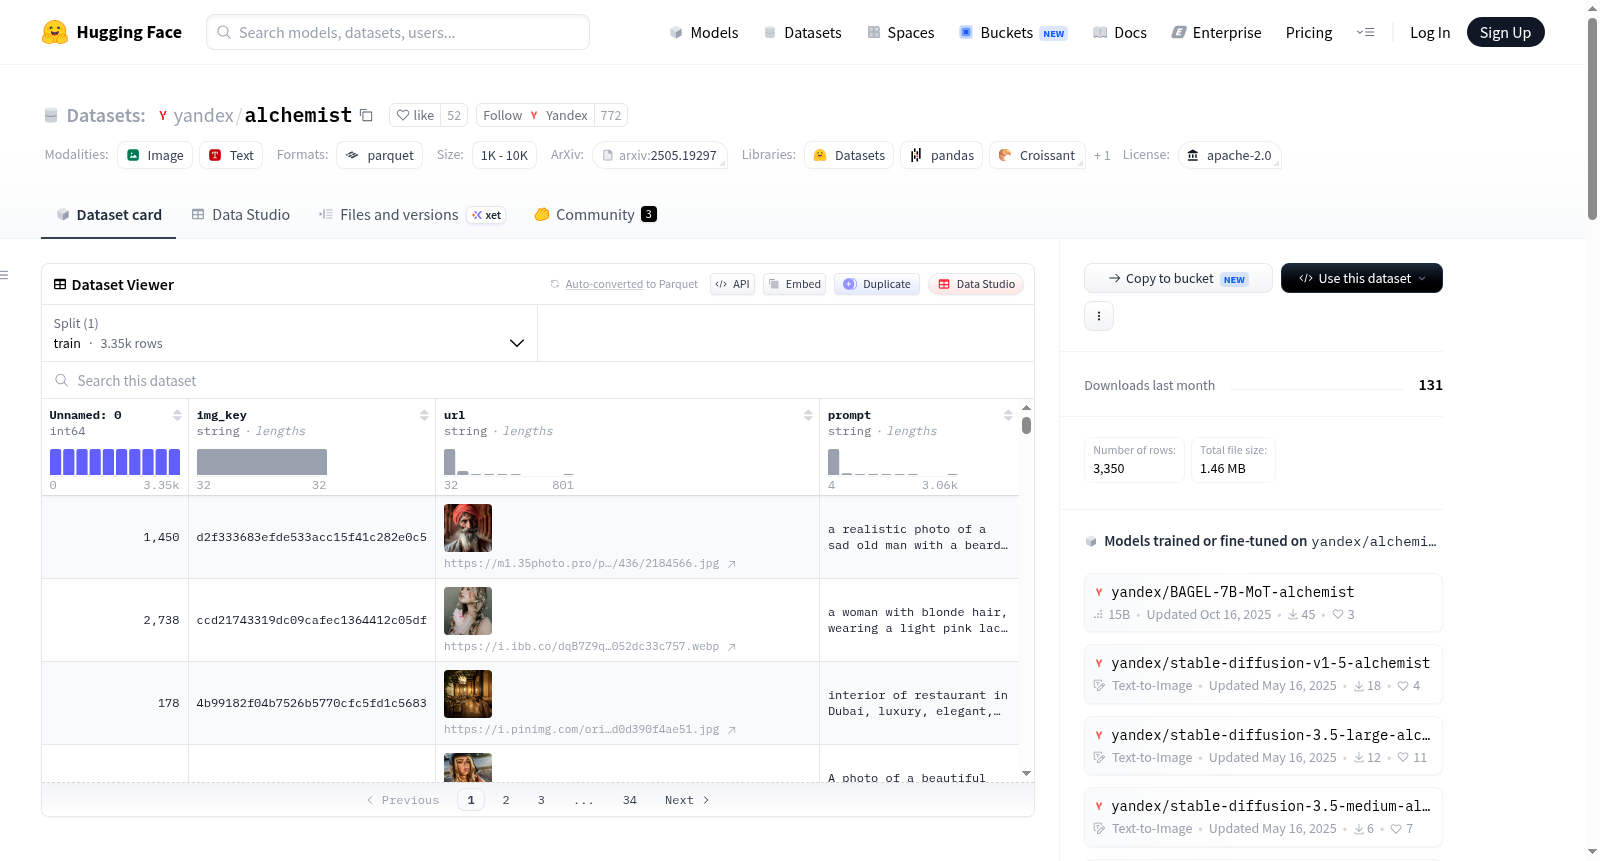Click the Croissant library tag
Image resolution: width=1600 pixels, height=861 pixels.
click(1037, 155)
